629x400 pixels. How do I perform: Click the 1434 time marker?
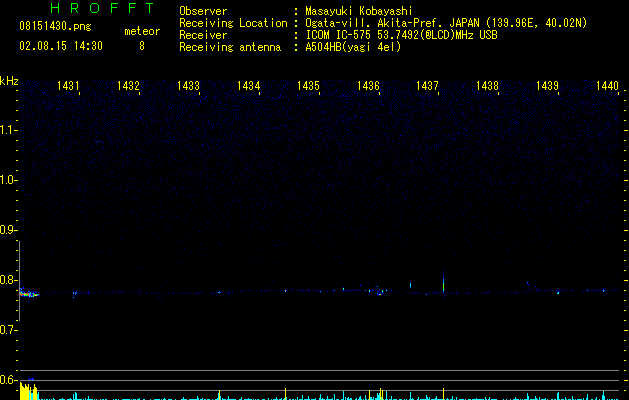click(248, 85)
